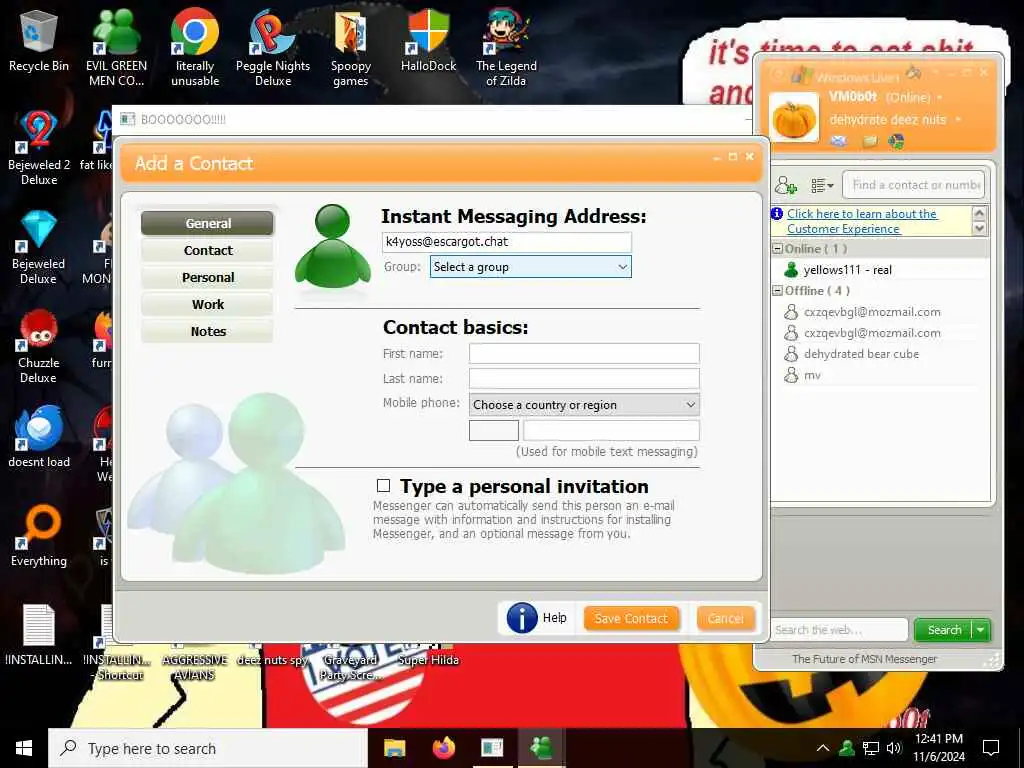The width and height of the screenshot is (1024, 768).
Task: Open the Choose a country or region dropdown
Action: click(x=584, y=405)
